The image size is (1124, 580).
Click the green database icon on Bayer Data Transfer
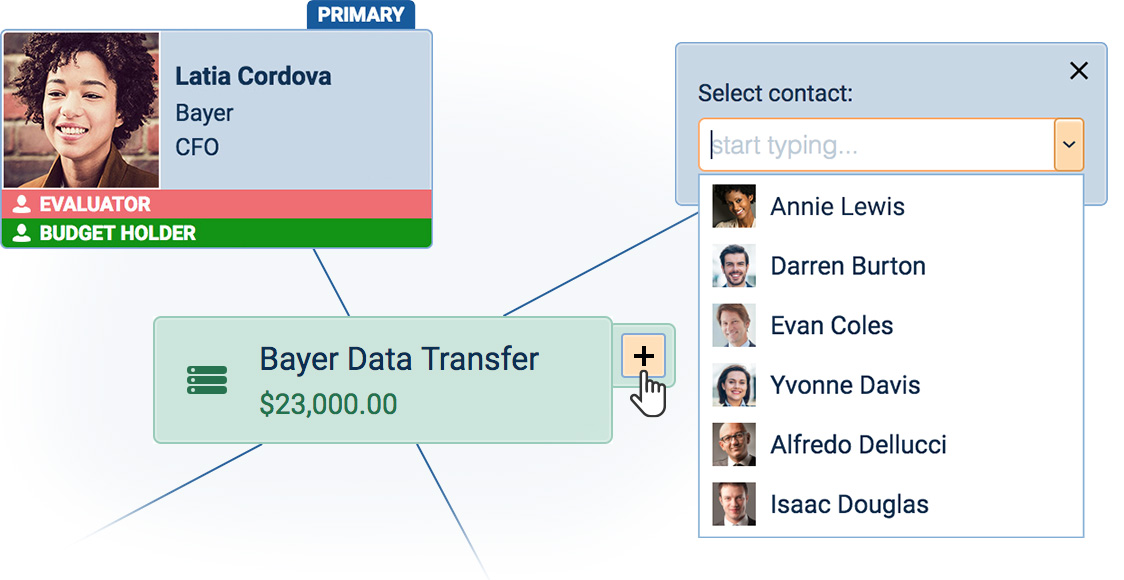[x=207, y=379]
